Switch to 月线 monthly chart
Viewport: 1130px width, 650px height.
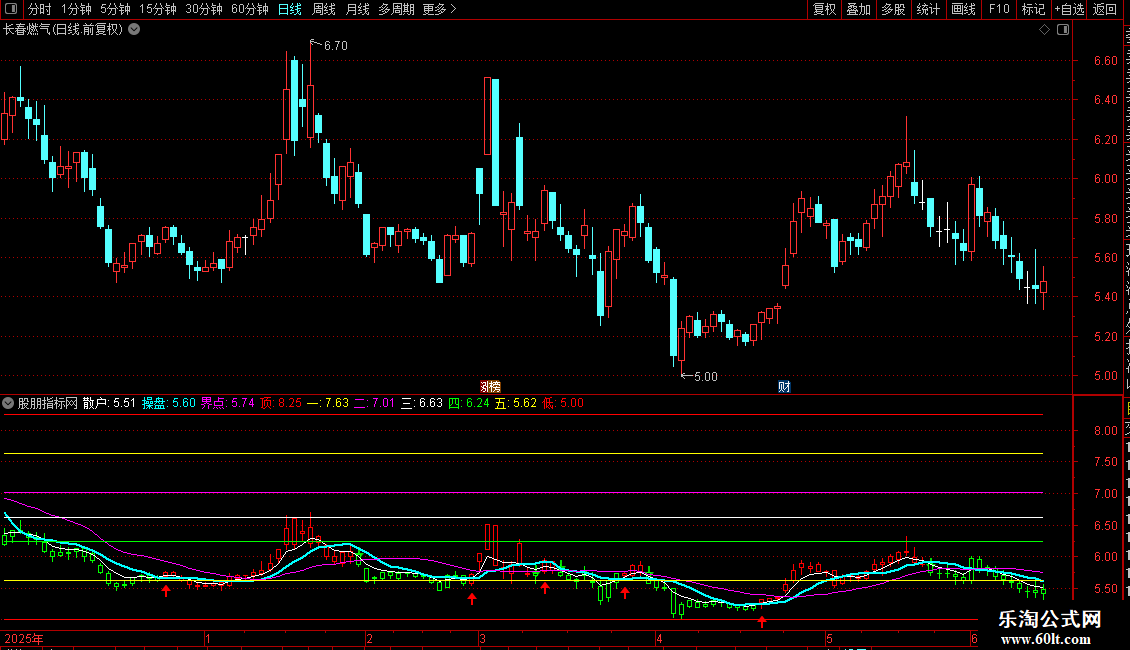357,9
